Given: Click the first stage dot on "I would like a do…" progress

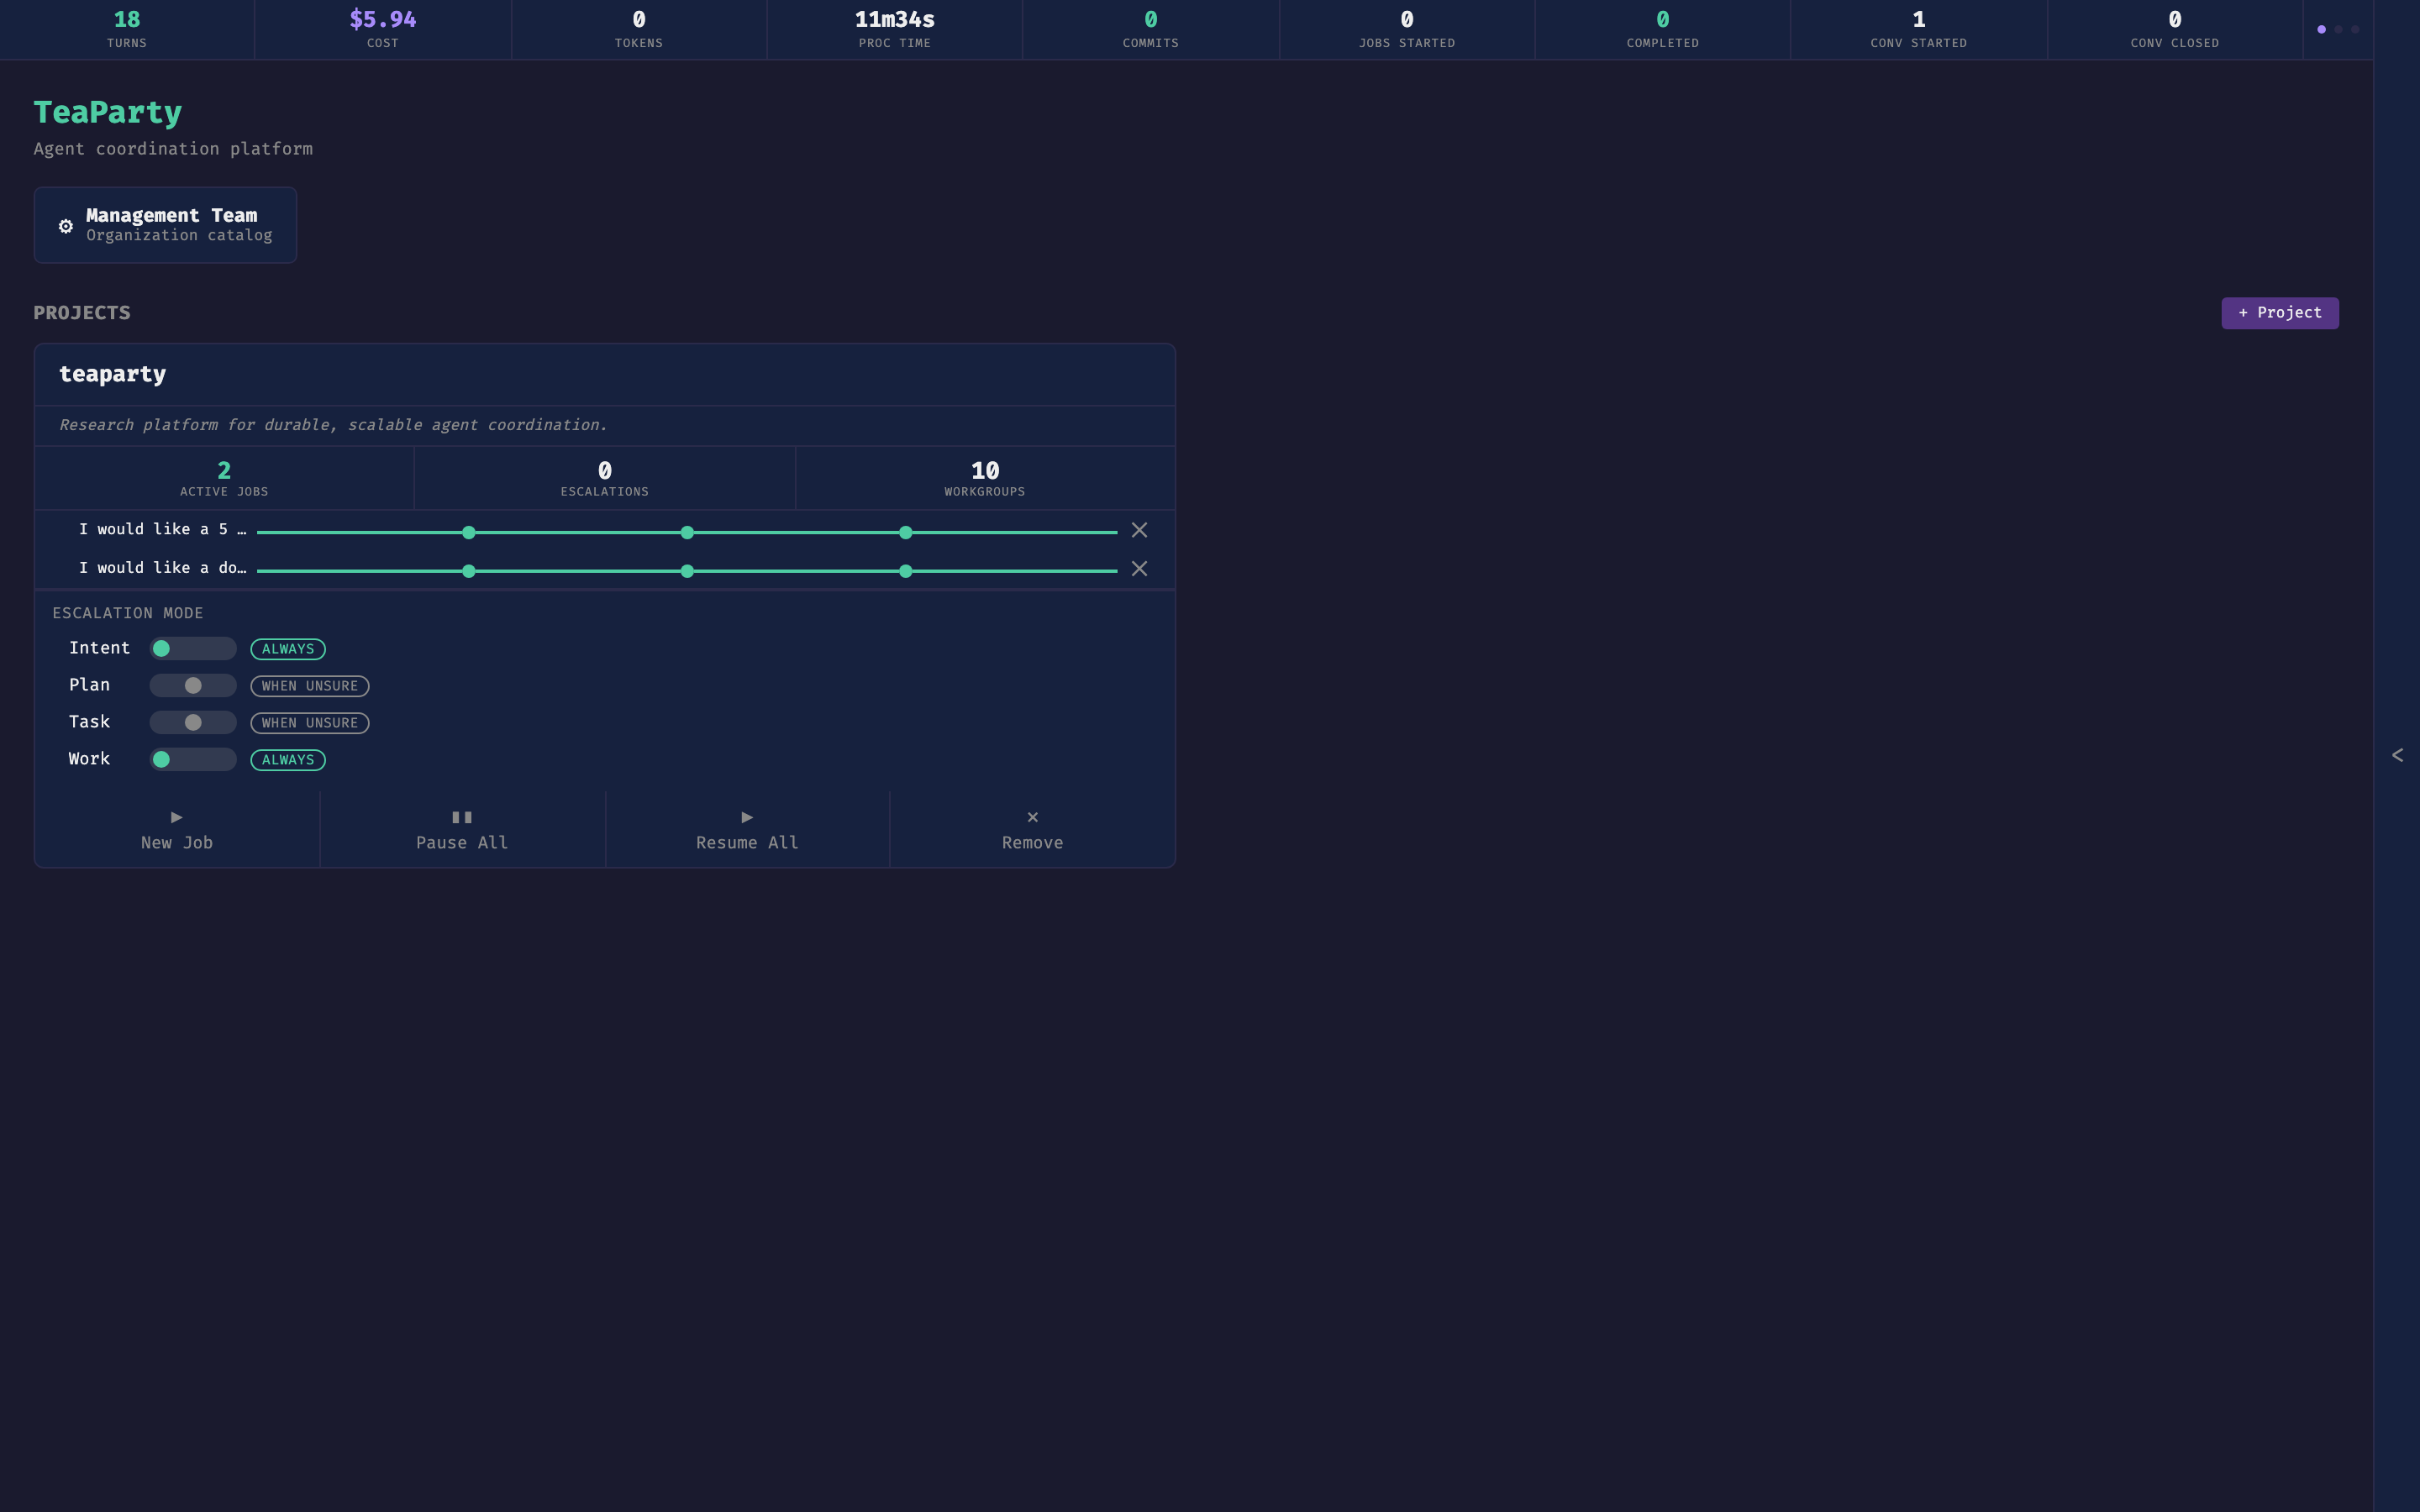Looking at the screenshot, I should click(x=469, y=571).
